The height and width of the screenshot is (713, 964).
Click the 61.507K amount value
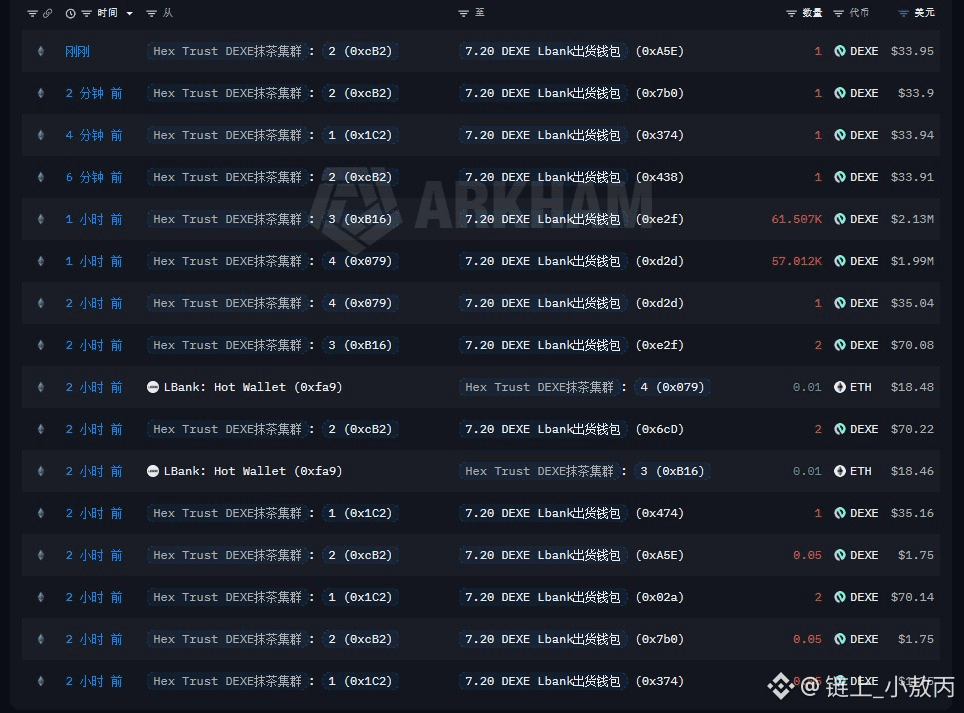(x=797, y=219)
